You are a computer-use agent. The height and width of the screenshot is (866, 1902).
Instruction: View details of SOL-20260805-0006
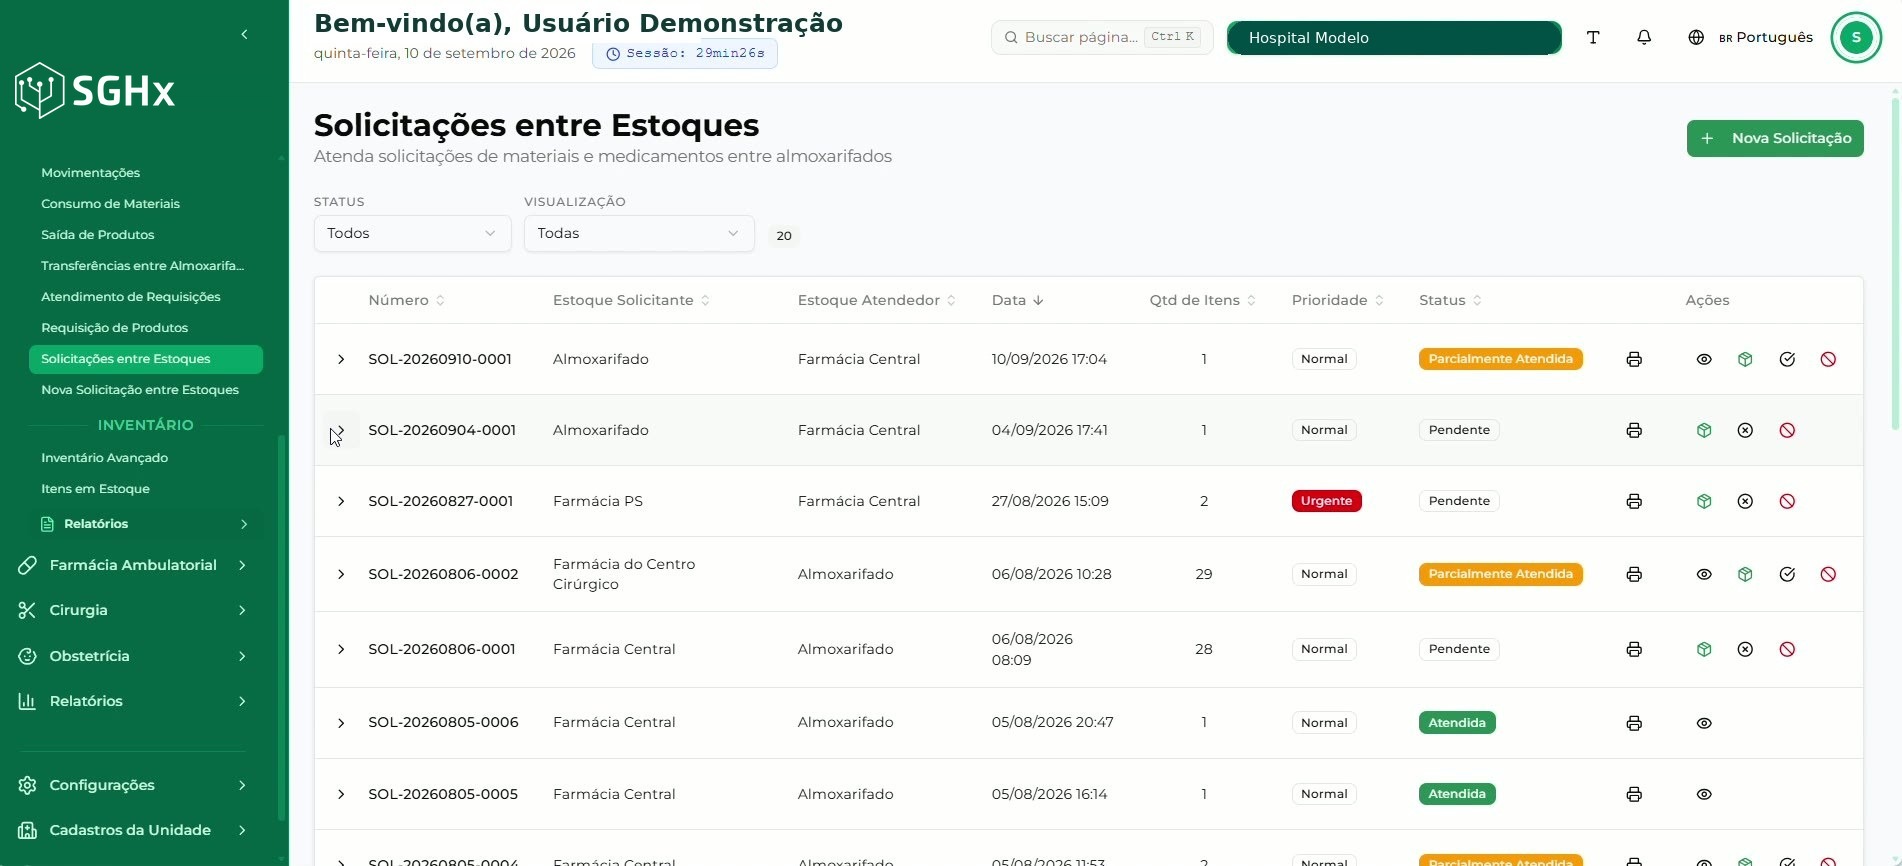click(1704, 723)
